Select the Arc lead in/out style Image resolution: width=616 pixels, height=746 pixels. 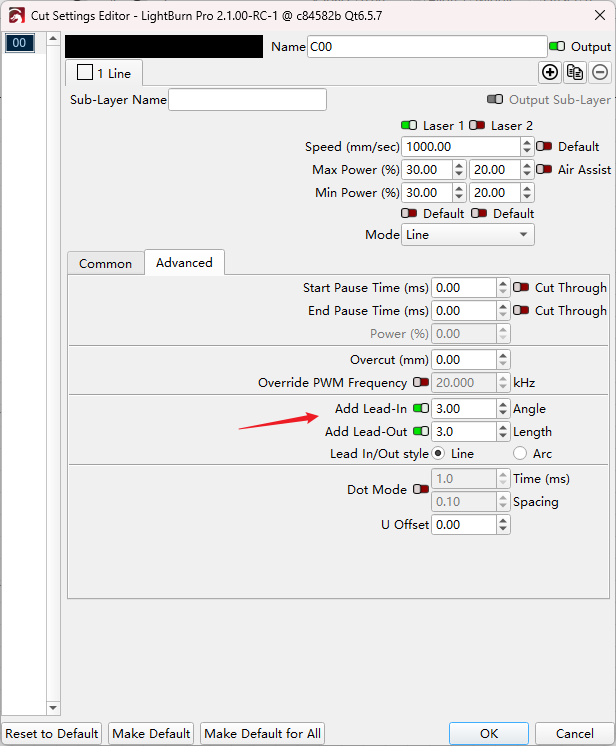[519, 454]
